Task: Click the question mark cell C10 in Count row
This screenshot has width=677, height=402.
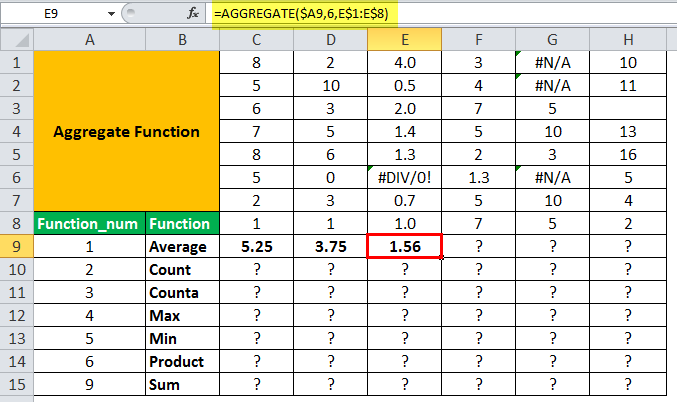Action: (256, 269)
